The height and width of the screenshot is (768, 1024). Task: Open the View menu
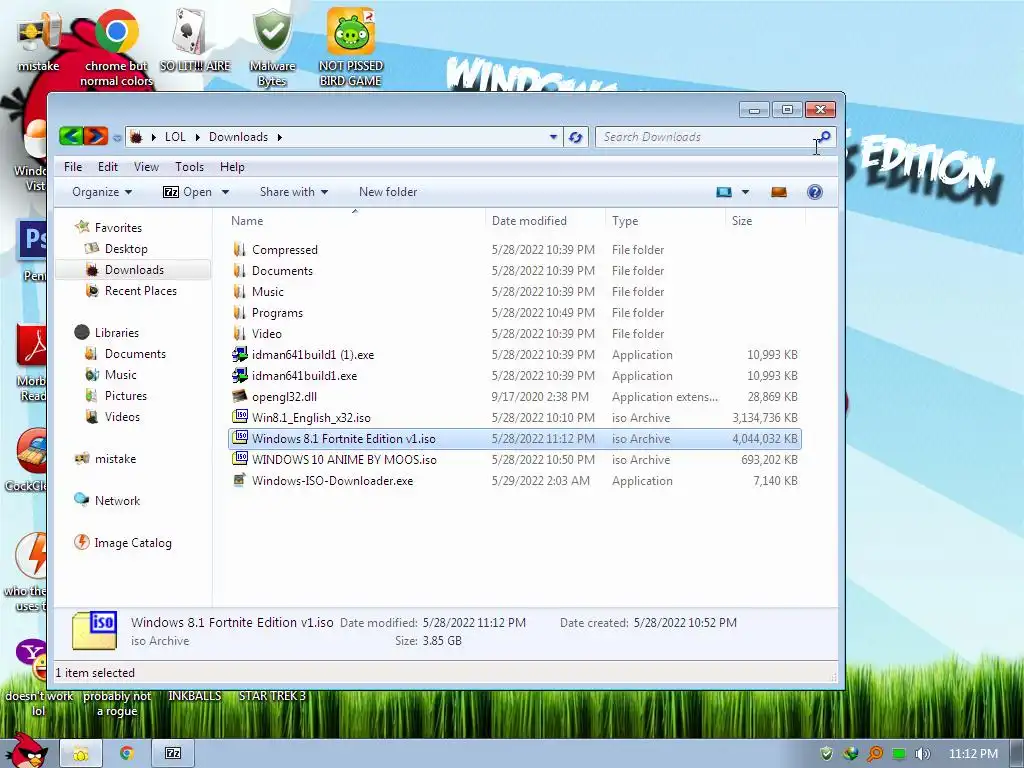146,167
